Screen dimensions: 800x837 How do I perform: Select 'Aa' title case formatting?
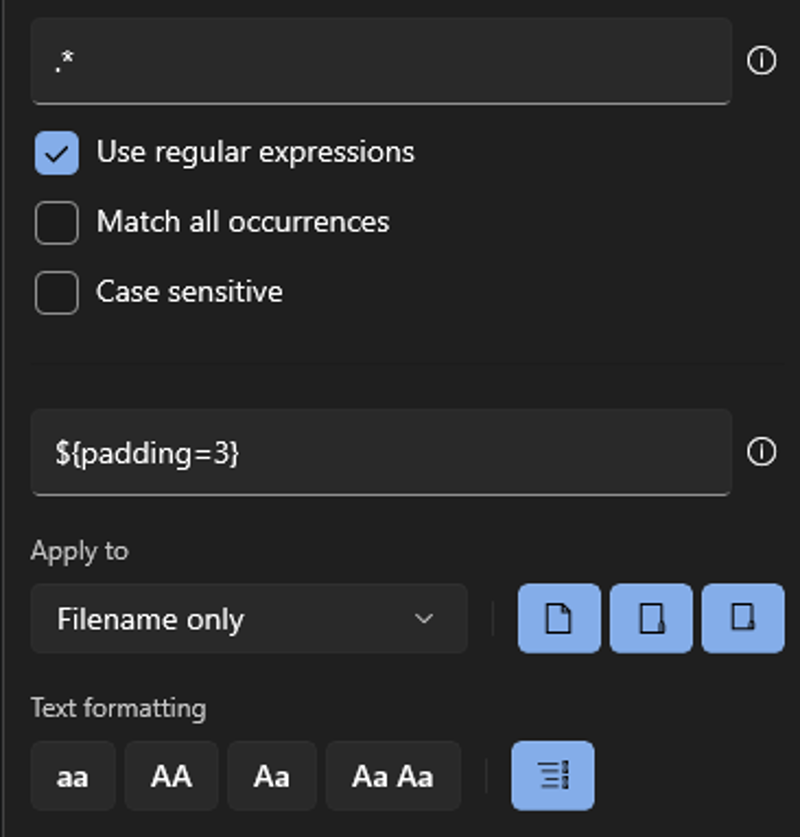click(272, 776)
